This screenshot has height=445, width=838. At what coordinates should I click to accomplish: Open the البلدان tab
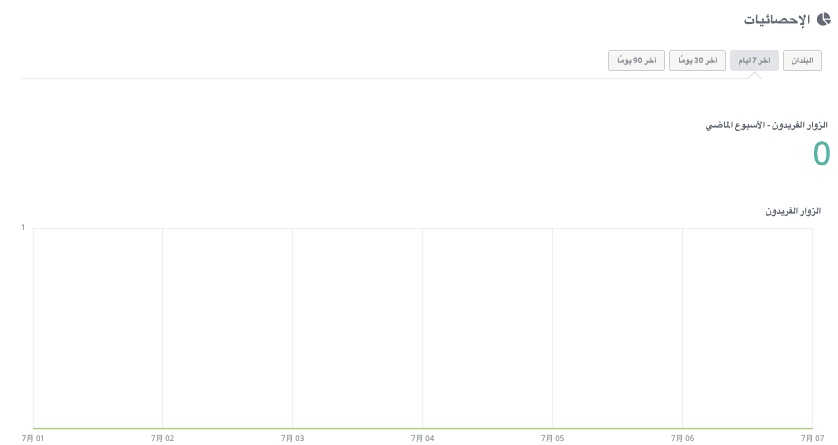pos(802,60)
